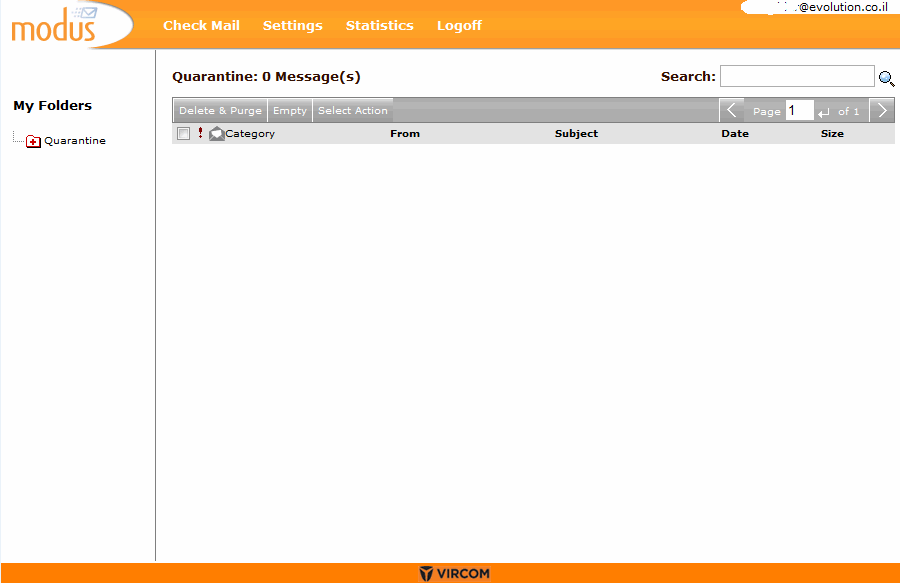The height and width of the screenshot is (583, 900).
Task: Click the search magnifier icon
Action: (886, 78)
